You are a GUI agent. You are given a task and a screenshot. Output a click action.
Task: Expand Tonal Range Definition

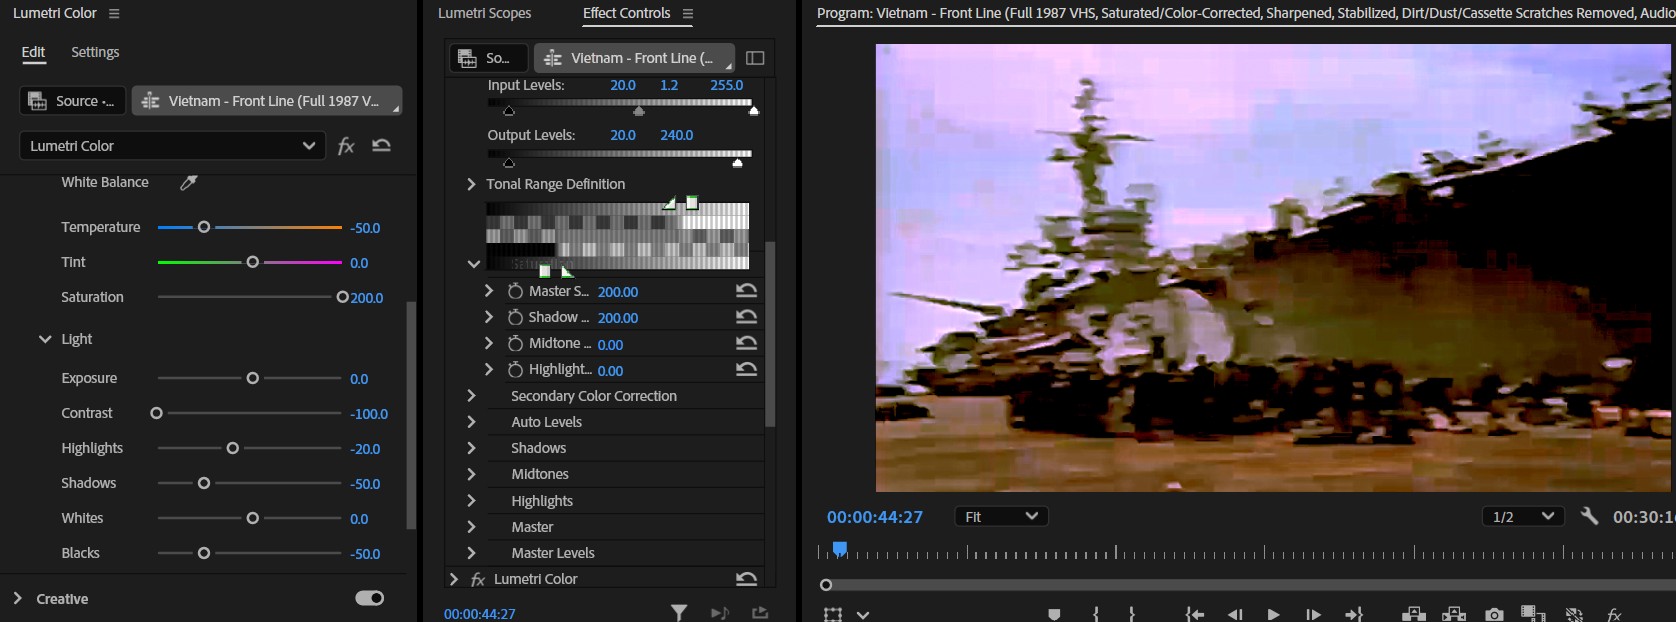click(471, 184)
